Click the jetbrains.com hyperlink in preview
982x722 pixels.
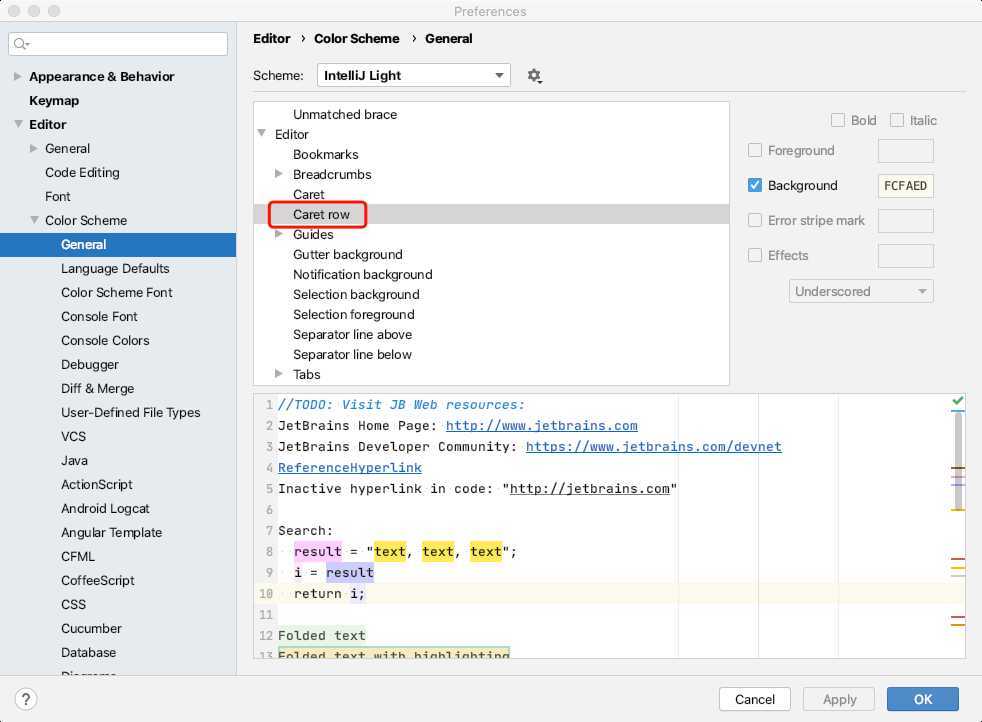click(542, 426)
